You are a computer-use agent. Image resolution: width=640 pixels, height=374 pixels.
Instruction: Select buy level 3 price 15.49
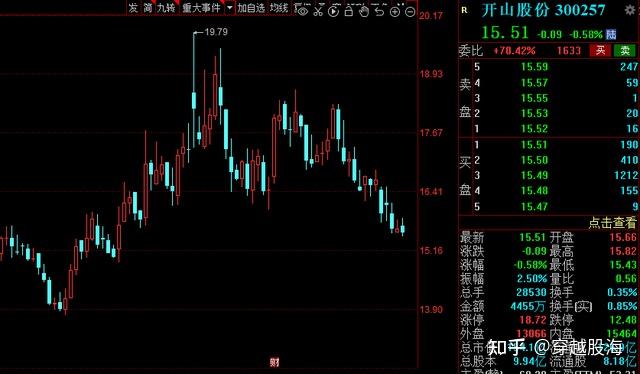tap(534, 175)
